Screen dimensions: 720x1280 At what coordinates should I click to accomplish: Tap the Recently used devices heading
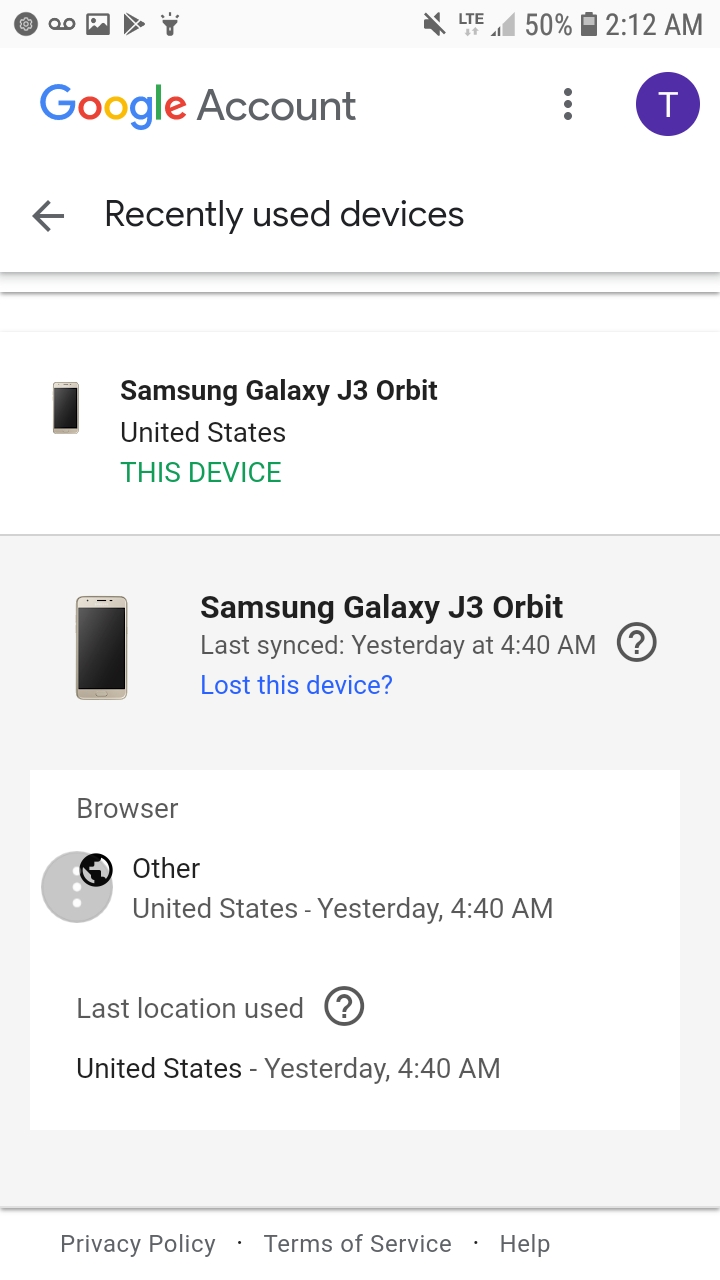[x=284, y=215]
